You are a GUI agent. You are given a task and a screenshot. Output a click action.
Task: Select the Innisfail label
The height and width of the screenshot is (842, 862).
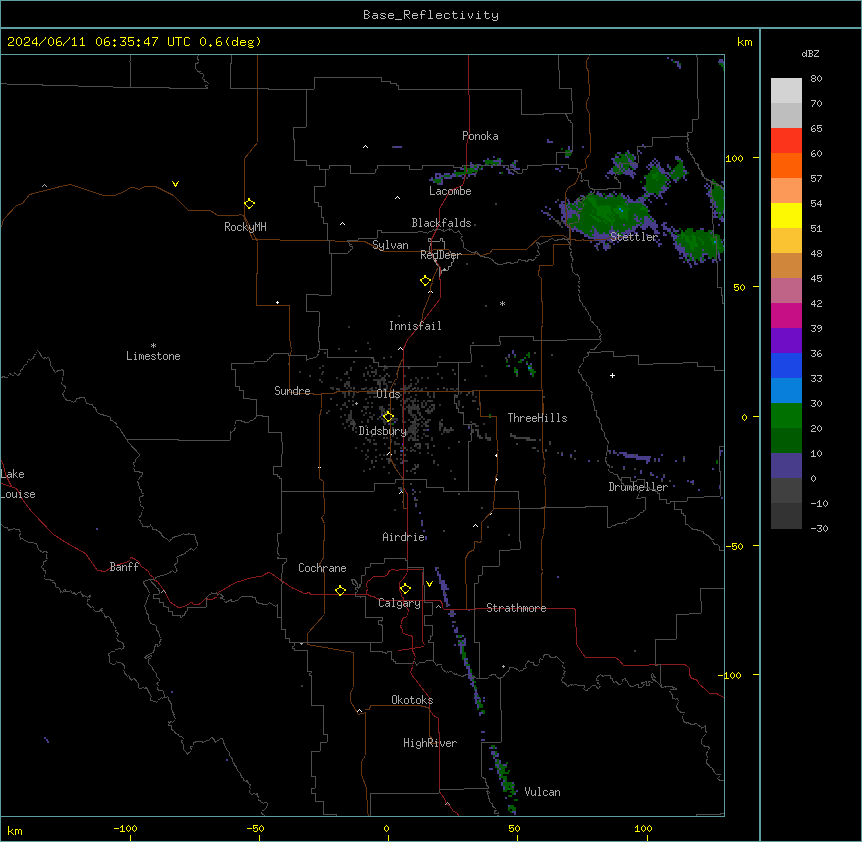tap(415, 326)
